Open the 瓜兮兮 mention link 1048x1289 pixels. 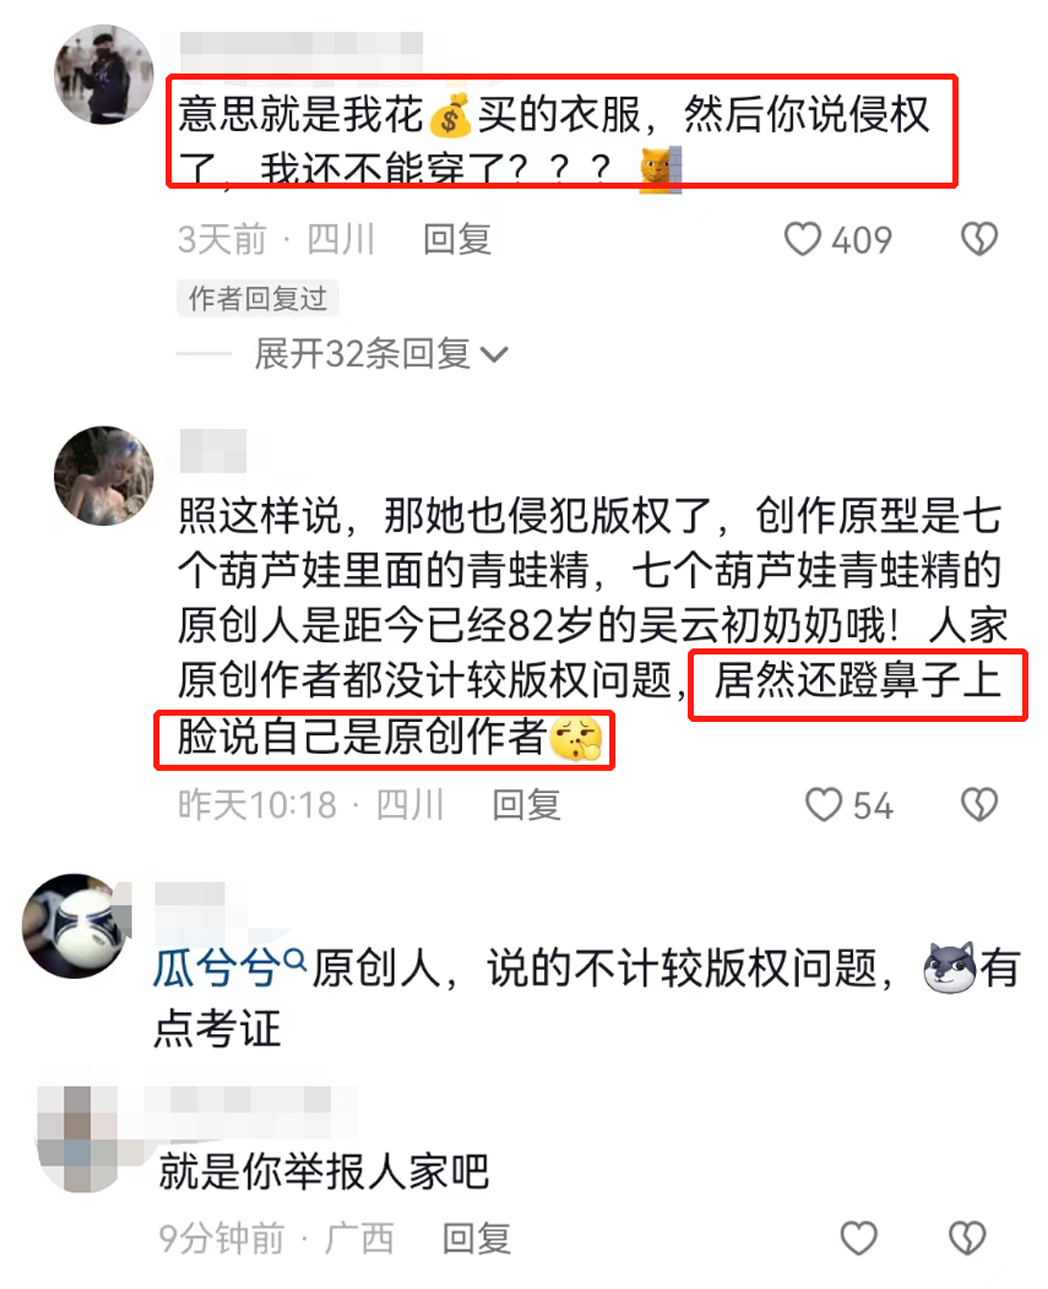pyautogui.click(x=217, y=969)
